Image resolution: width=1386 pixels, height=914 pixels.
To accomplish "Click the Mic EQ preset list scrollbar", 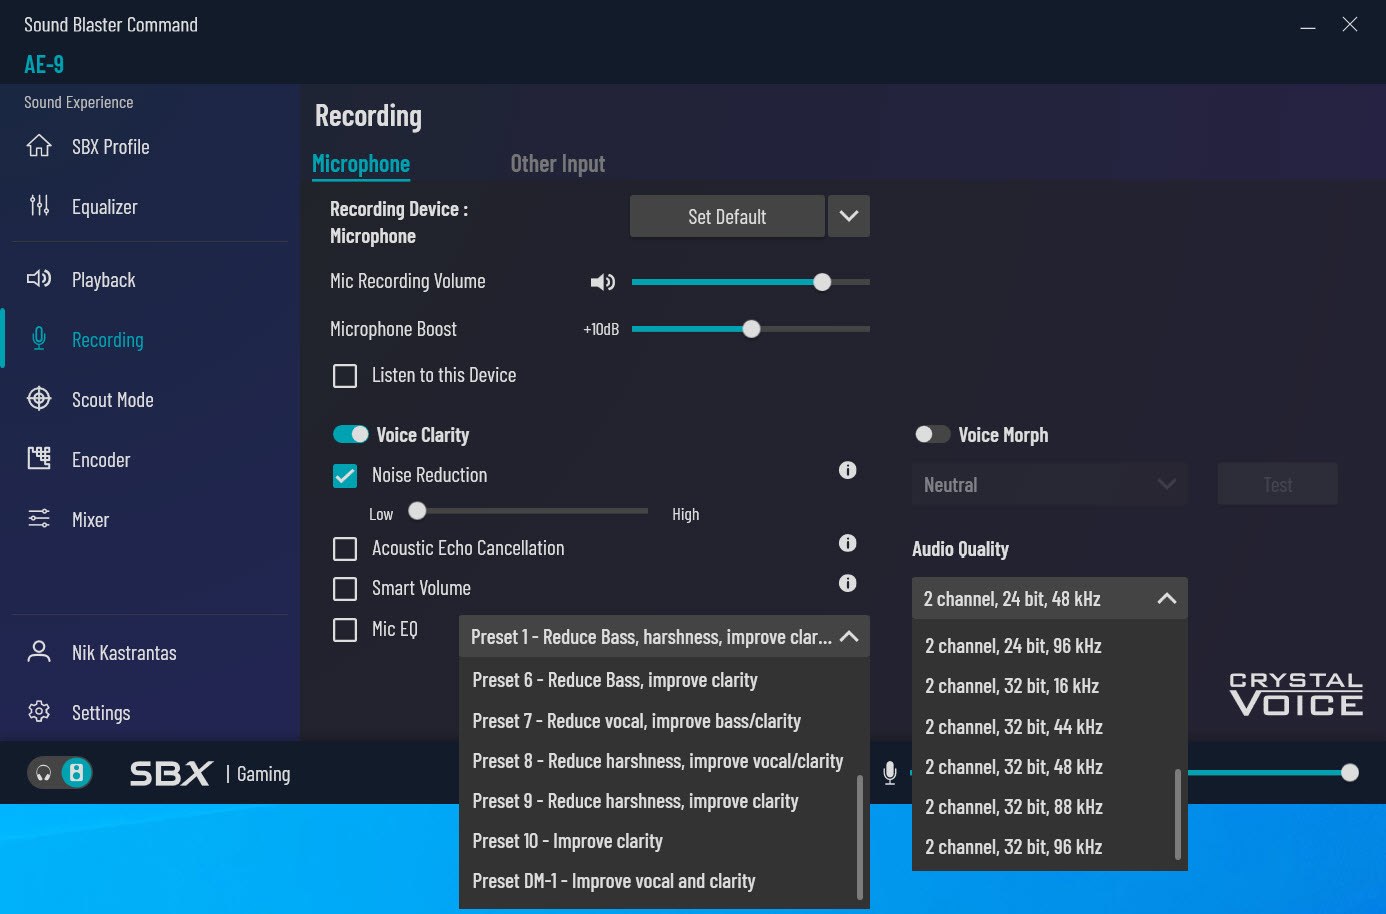I will coord(860,838).
